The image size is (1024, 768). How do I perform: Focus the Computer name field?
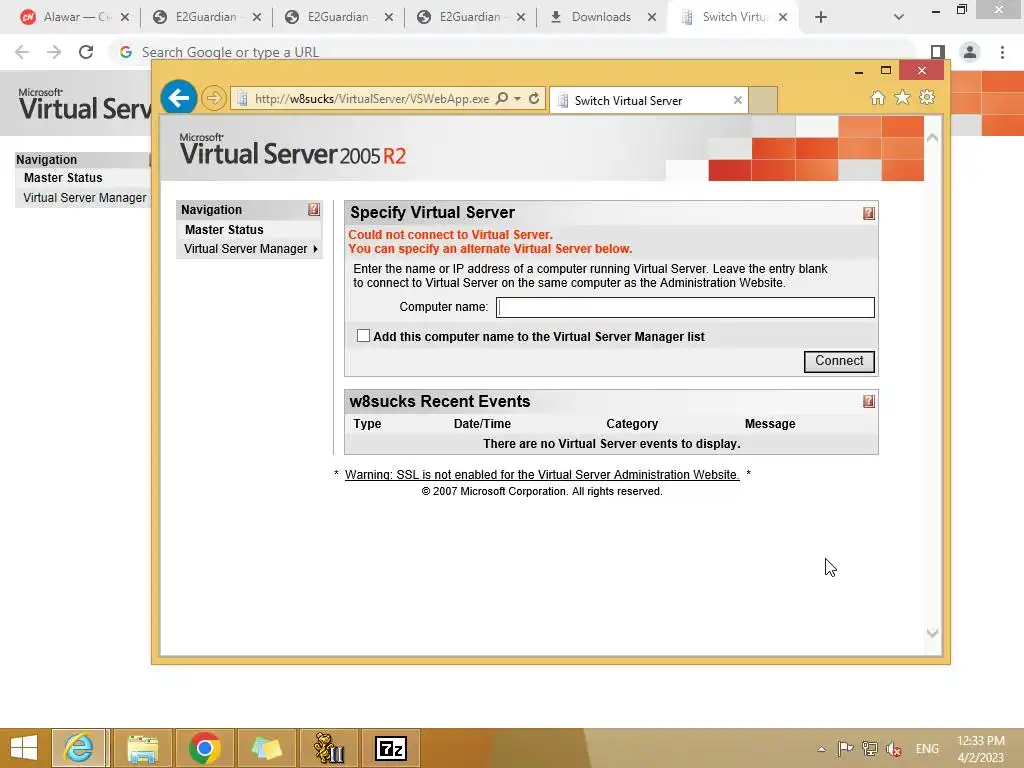click(x=685, y=308)
